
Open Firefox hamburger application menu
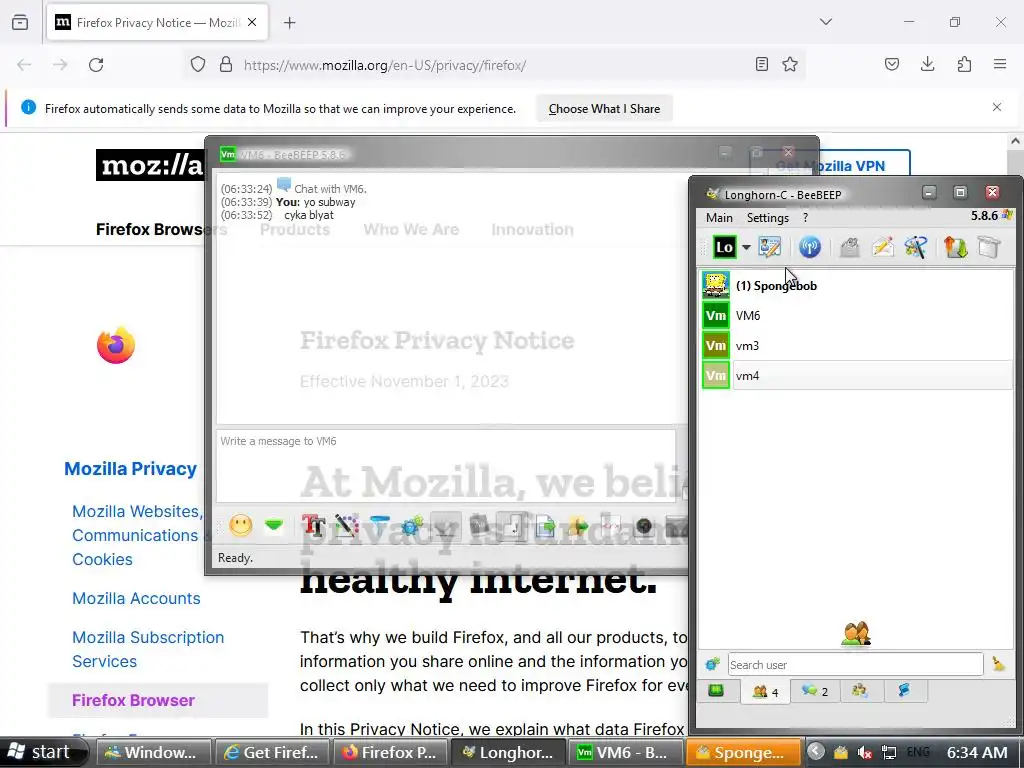coord(1000,64)
